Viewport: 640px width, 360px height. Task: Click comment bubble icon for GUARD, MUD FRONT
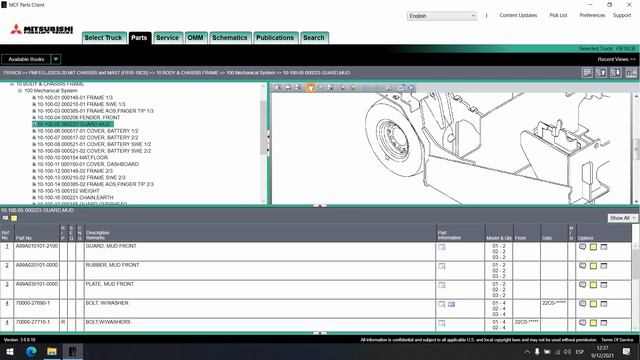[x=582, y=247]
